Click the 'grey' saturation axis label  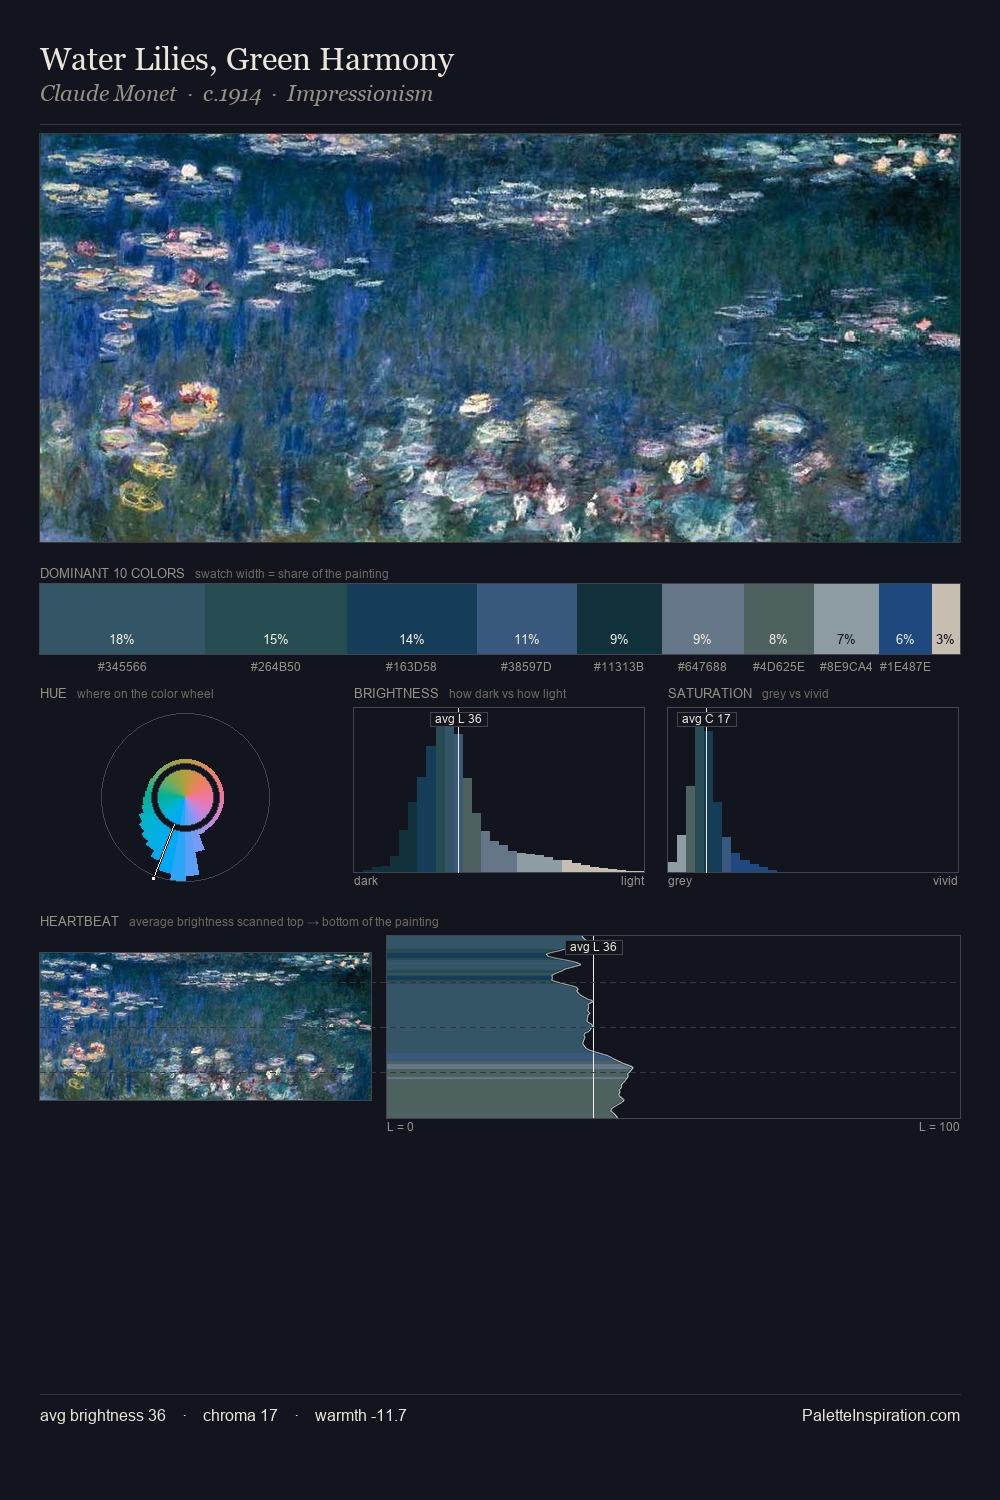coord(680,881)
